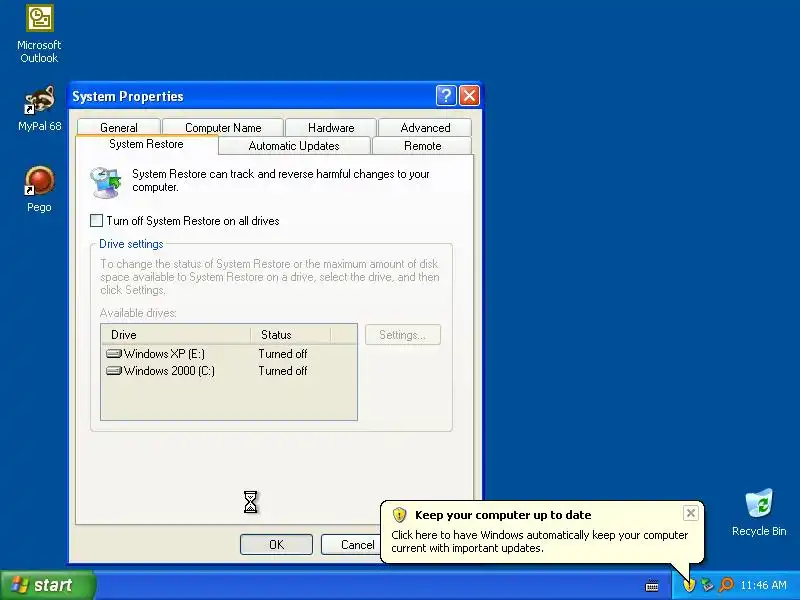
Task: Check Turn off System Restore on all drives
Action: [96, 220]
